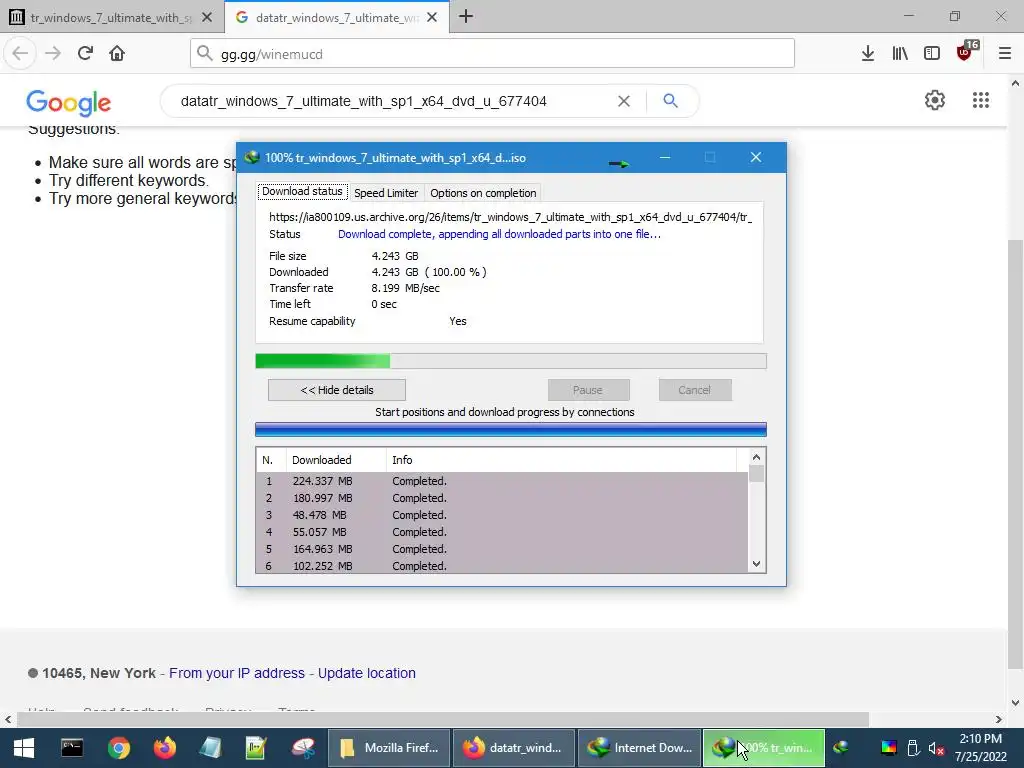Screen dimensions: 1024x768
Task: Switch to Internet Dow... taskbar item
Action: click(639, 748)
